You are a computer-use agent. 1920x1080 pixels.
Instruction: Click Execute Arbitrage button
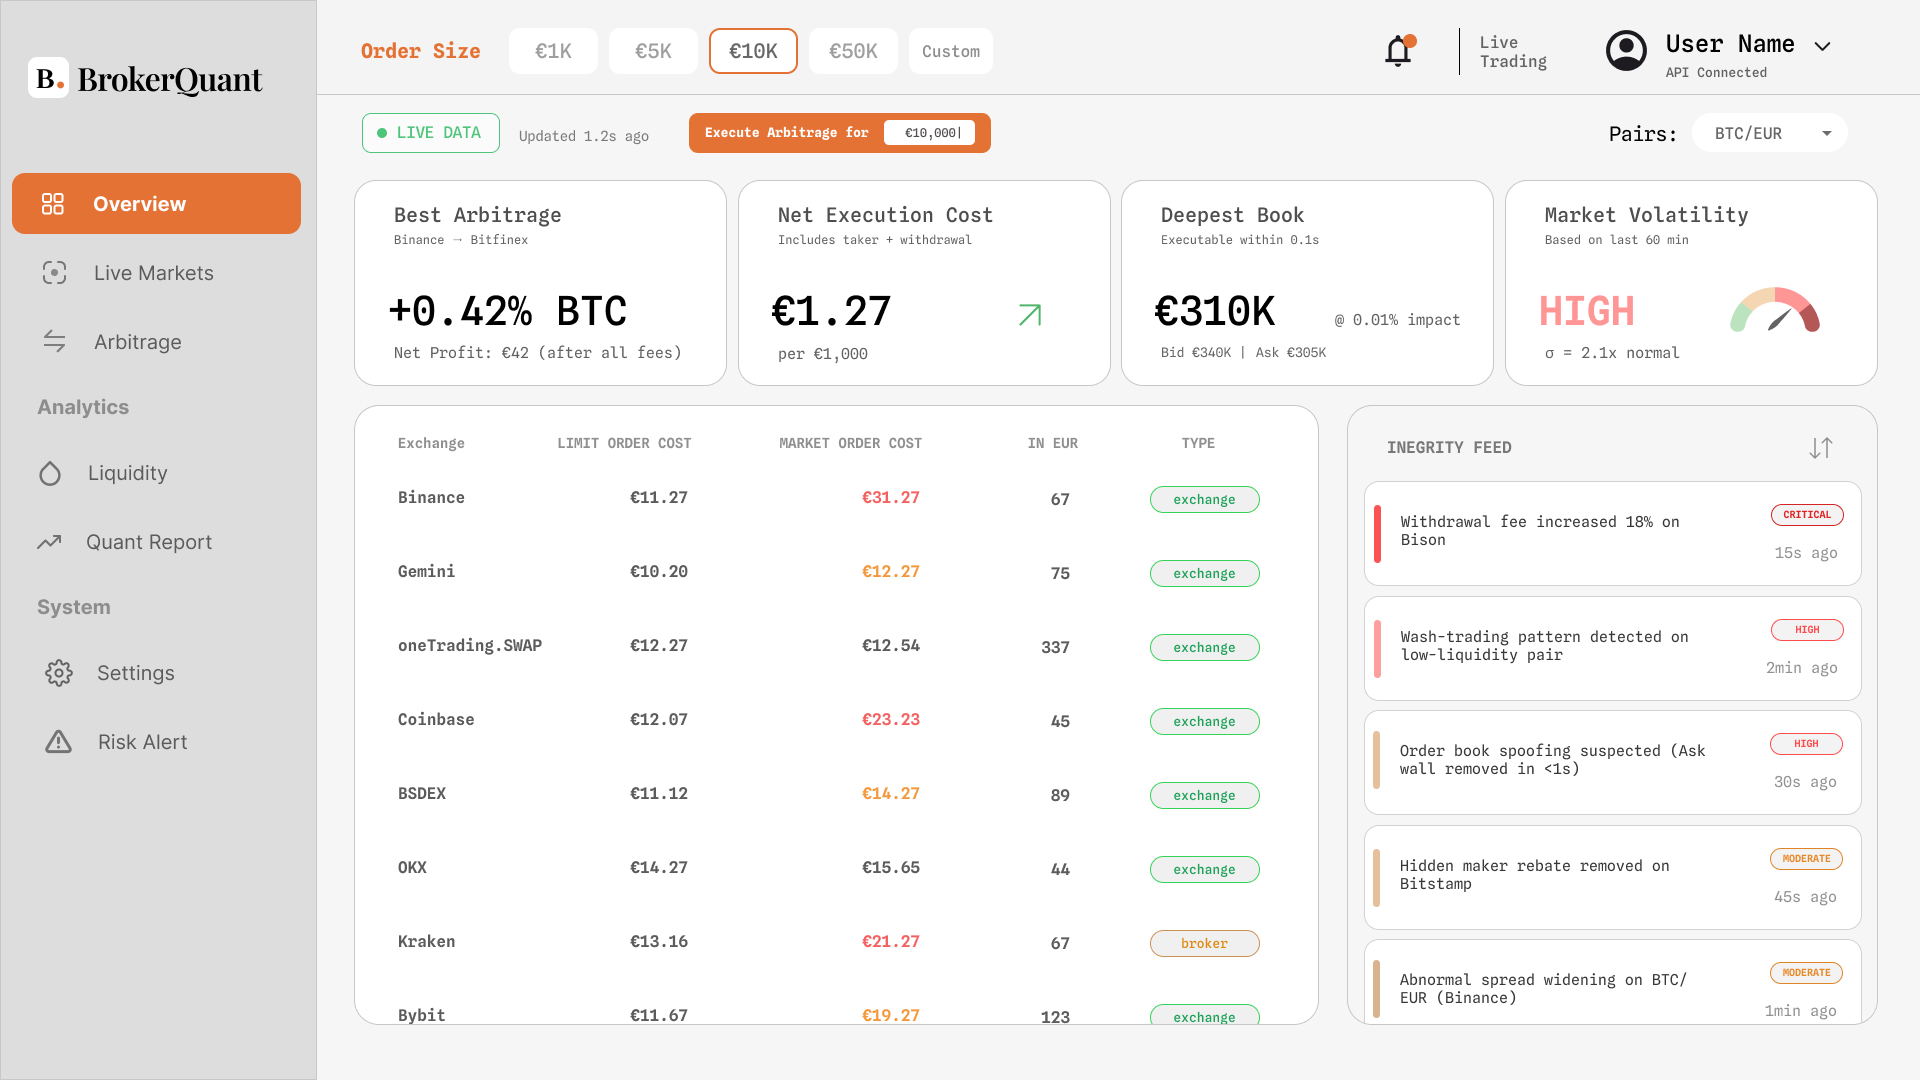coord(840,133)
